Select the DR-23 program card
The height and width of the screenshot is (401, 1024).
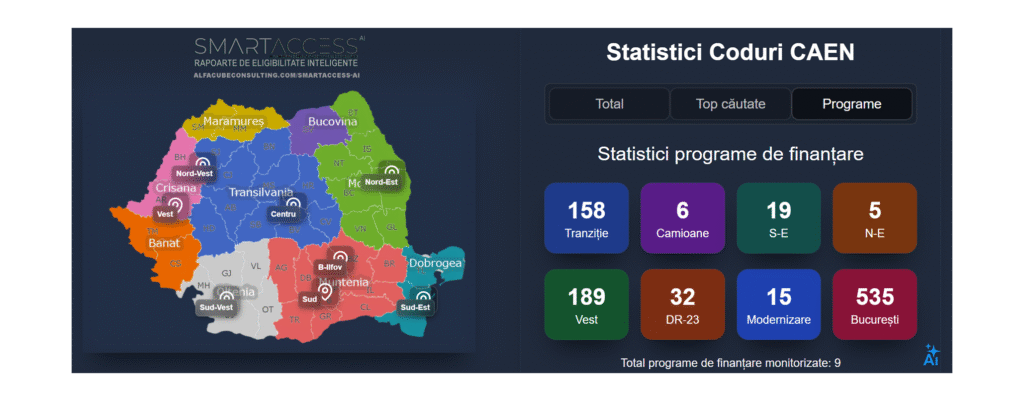pyautogui.click(x=682, y=304)
